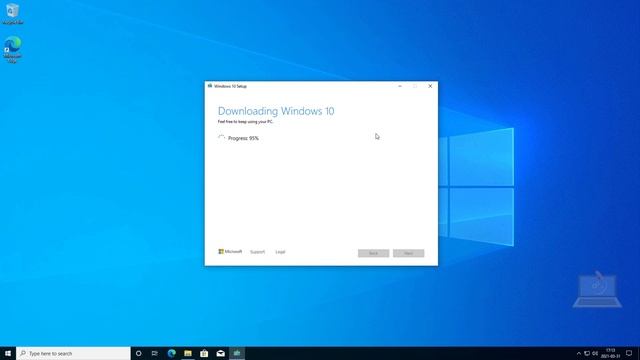The height and width of the screenshot is (360, 640).
Task: Close the Windows 10 Setup window
Action: (430, 86)
